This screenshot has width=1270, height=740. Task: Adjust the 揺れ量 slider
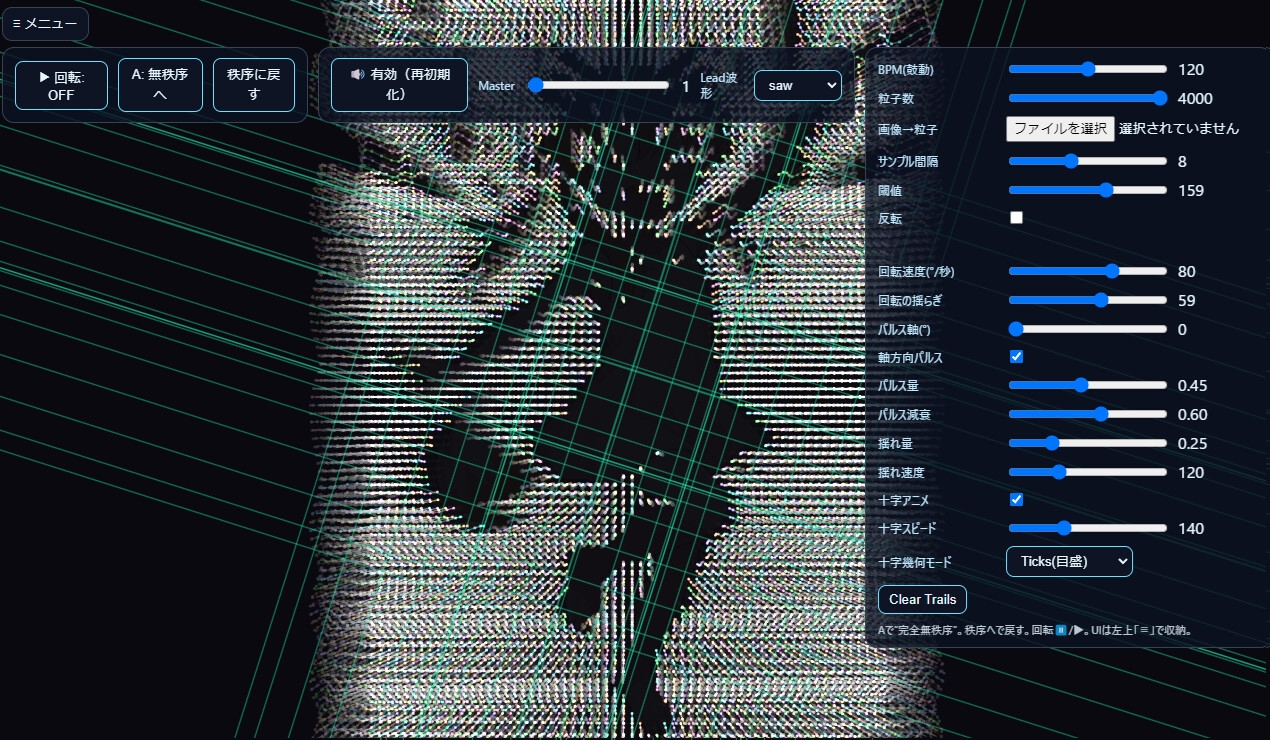[x=1087, y=443]
